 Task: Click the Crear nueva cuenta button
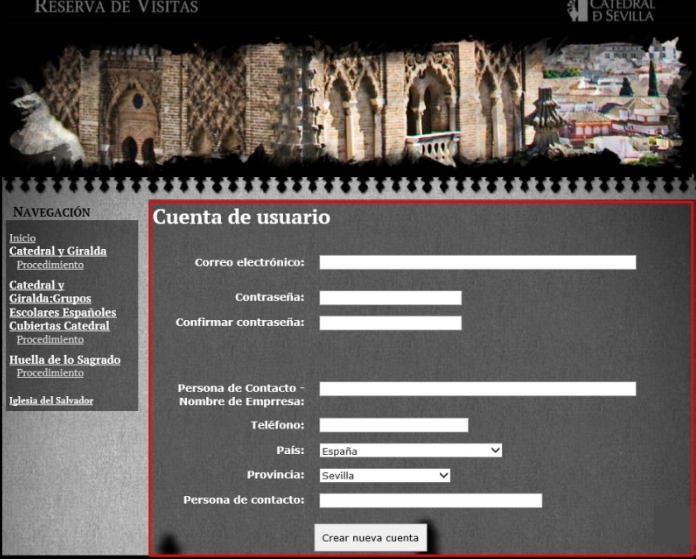(x=370, y=538)
